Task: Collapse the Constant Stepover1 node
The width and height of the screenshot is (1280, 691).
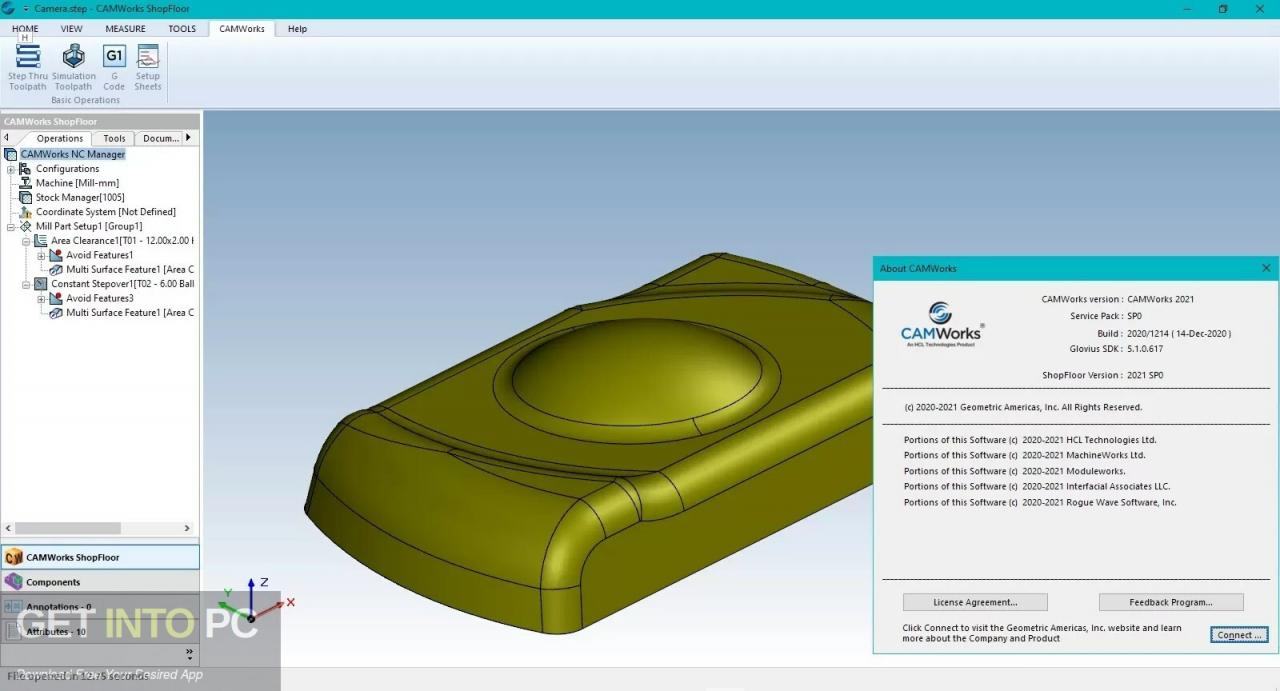Action: (26, 284)
